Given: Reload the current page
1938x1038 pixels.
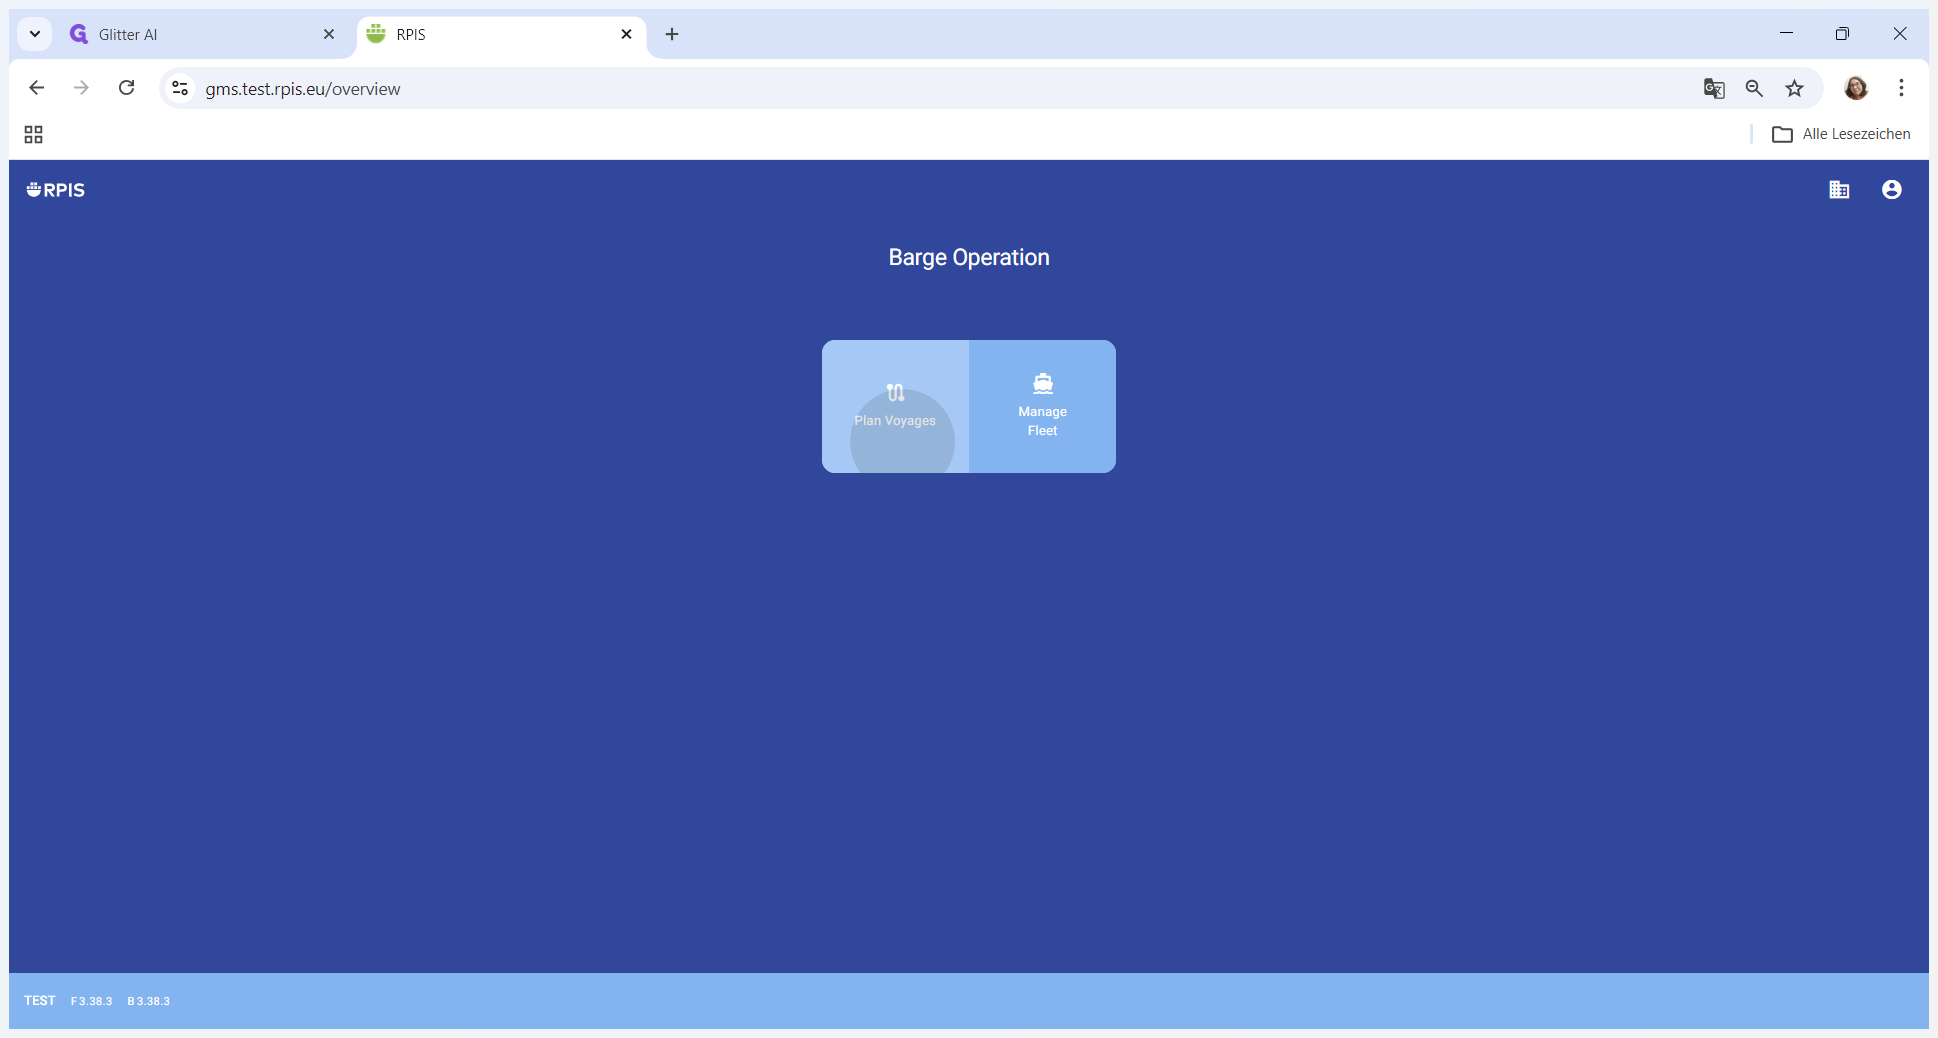Looking at the screenshot, I should coord(127,88).
